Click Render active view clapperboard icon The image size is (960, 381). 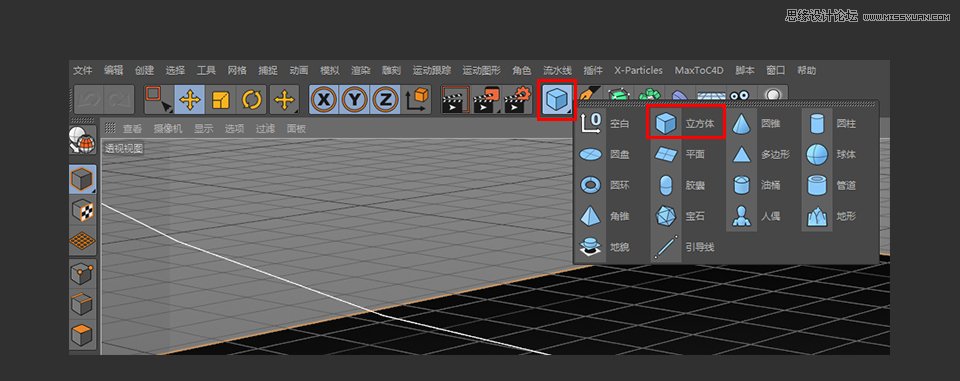coord(455,100)
